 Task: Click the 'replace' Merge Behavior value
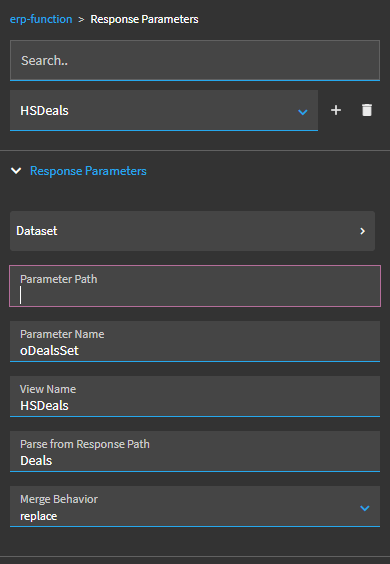38,516
